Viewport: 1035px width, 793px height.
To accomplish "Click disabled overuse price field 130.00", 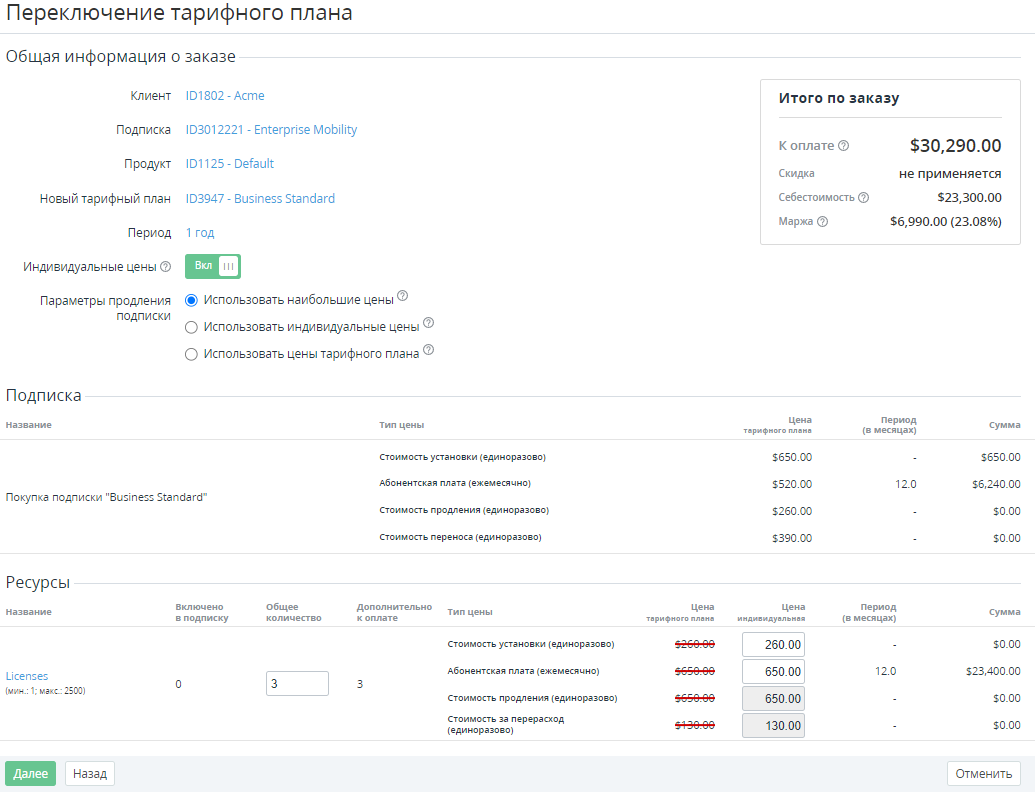I will (x=773, y=726).
